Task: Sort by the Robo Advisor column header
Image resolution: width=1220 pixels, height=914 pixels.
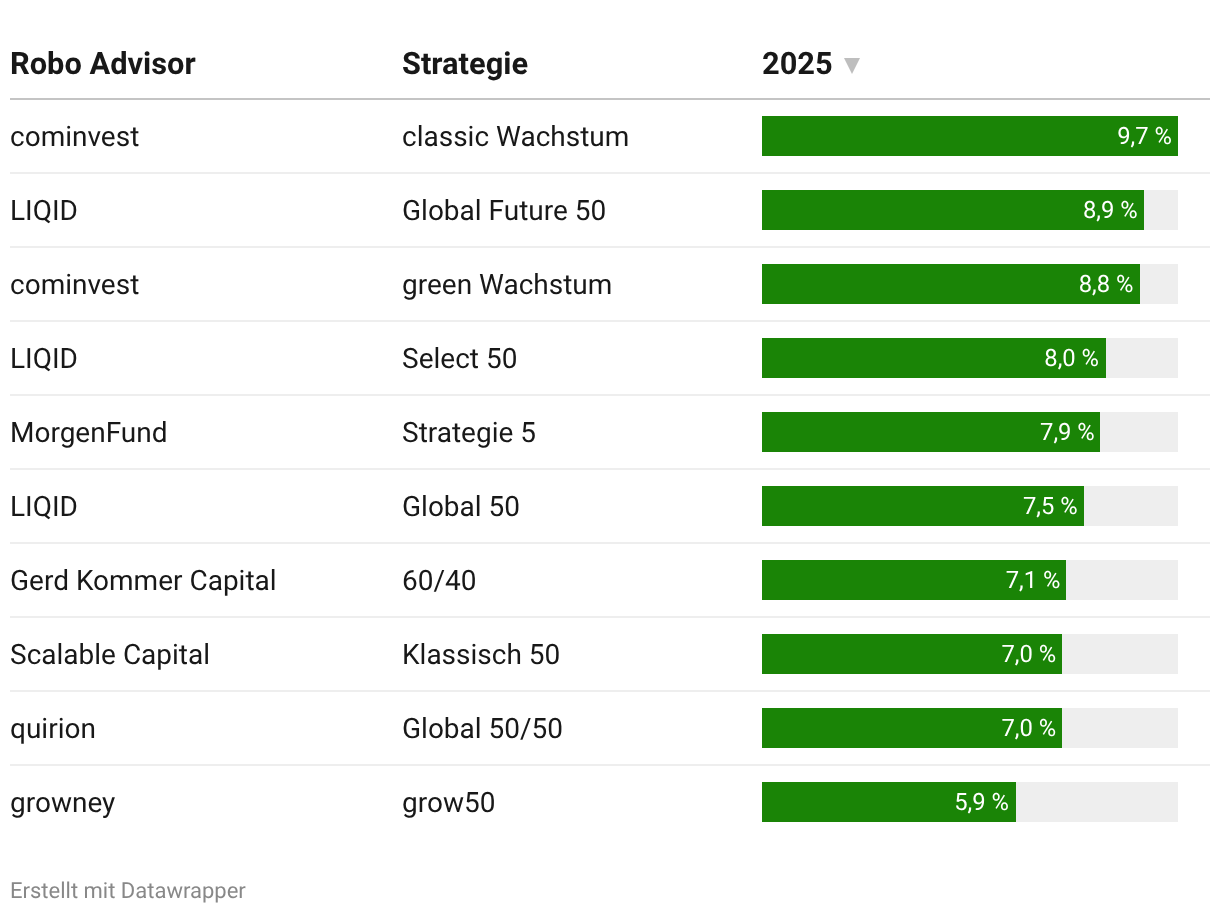Action: point(103,64)
